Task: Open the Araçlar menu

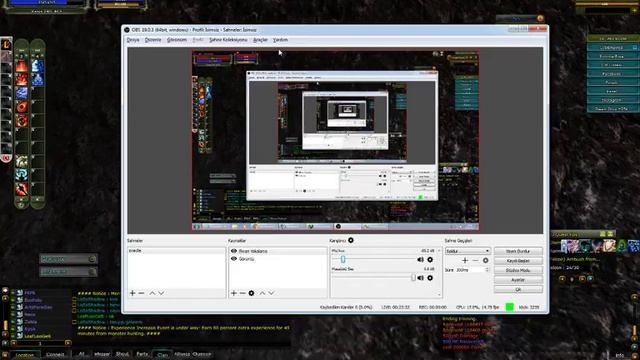Action: coord(260,40)
